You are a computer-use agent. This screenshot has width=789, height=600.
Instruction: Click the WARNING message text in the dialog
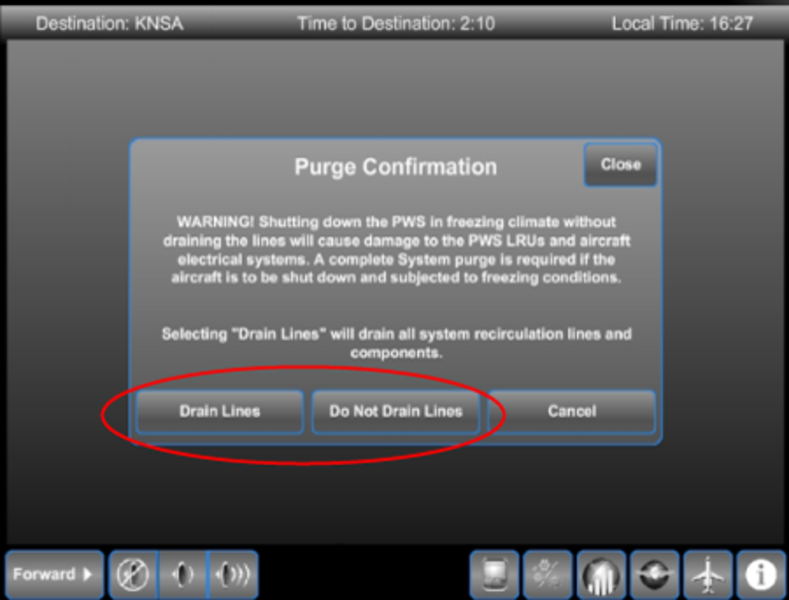point(396,250)
